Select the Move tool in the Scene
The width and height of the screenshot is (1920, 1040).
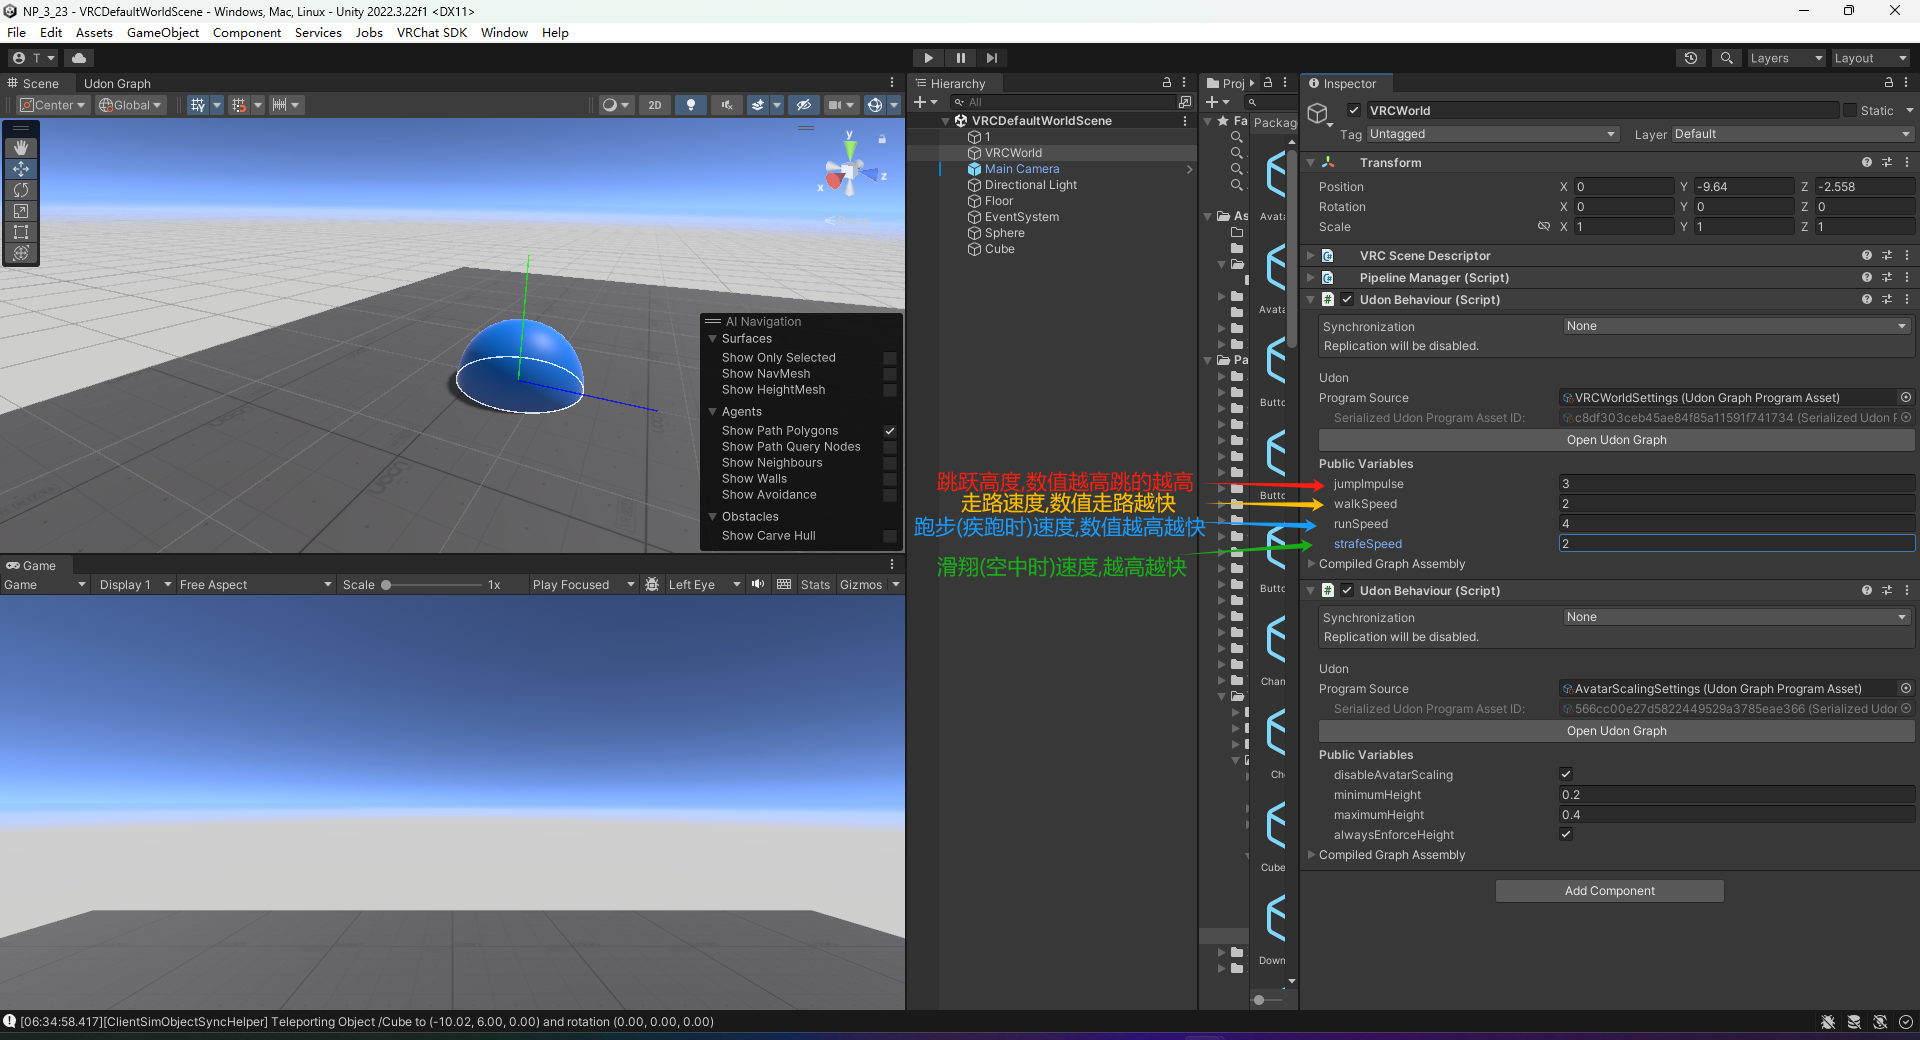pyautogui.click(x=21, y=169)
